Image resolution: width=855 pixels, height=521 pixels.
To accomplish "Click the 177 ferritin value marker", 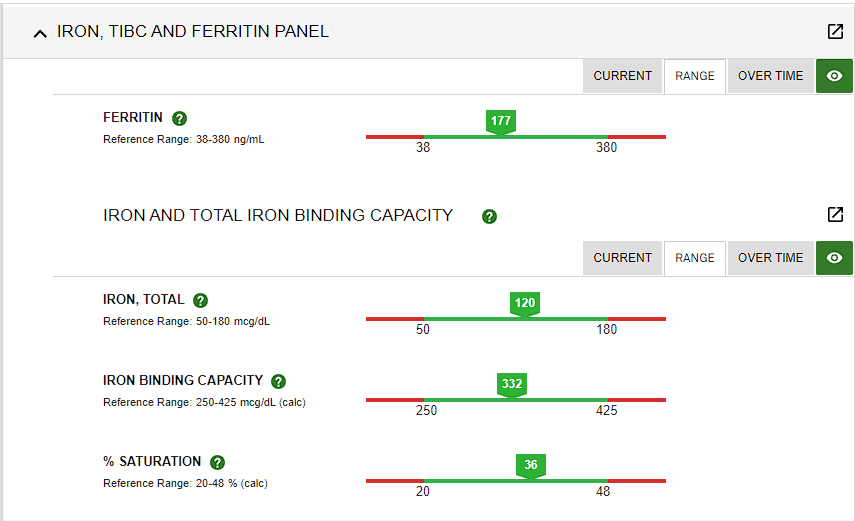I will 501,122.
